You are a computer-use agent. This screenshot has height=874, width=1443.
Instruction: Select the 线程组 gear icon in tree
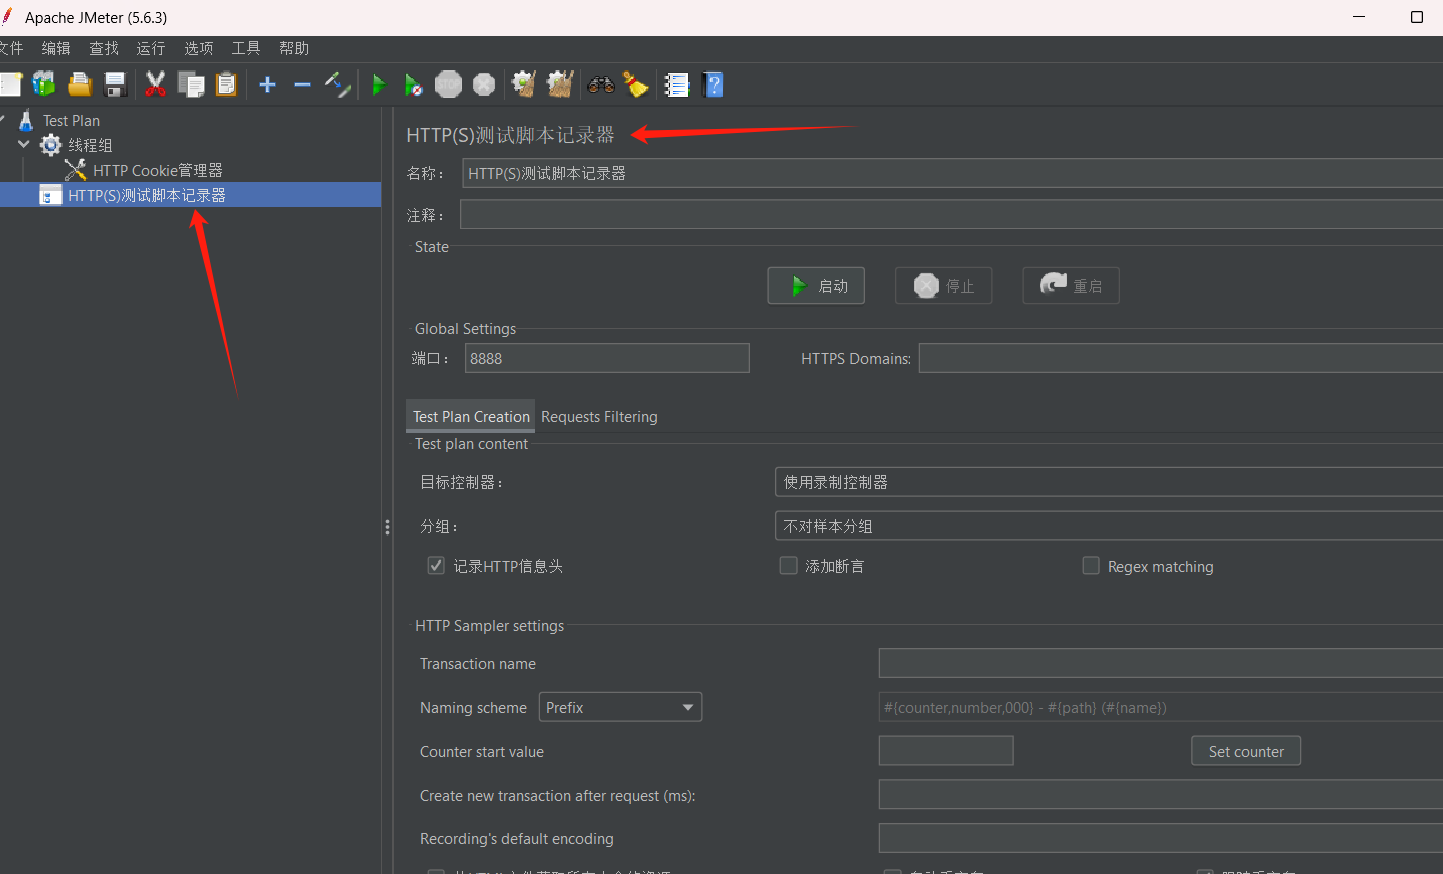tap(51, 145)
